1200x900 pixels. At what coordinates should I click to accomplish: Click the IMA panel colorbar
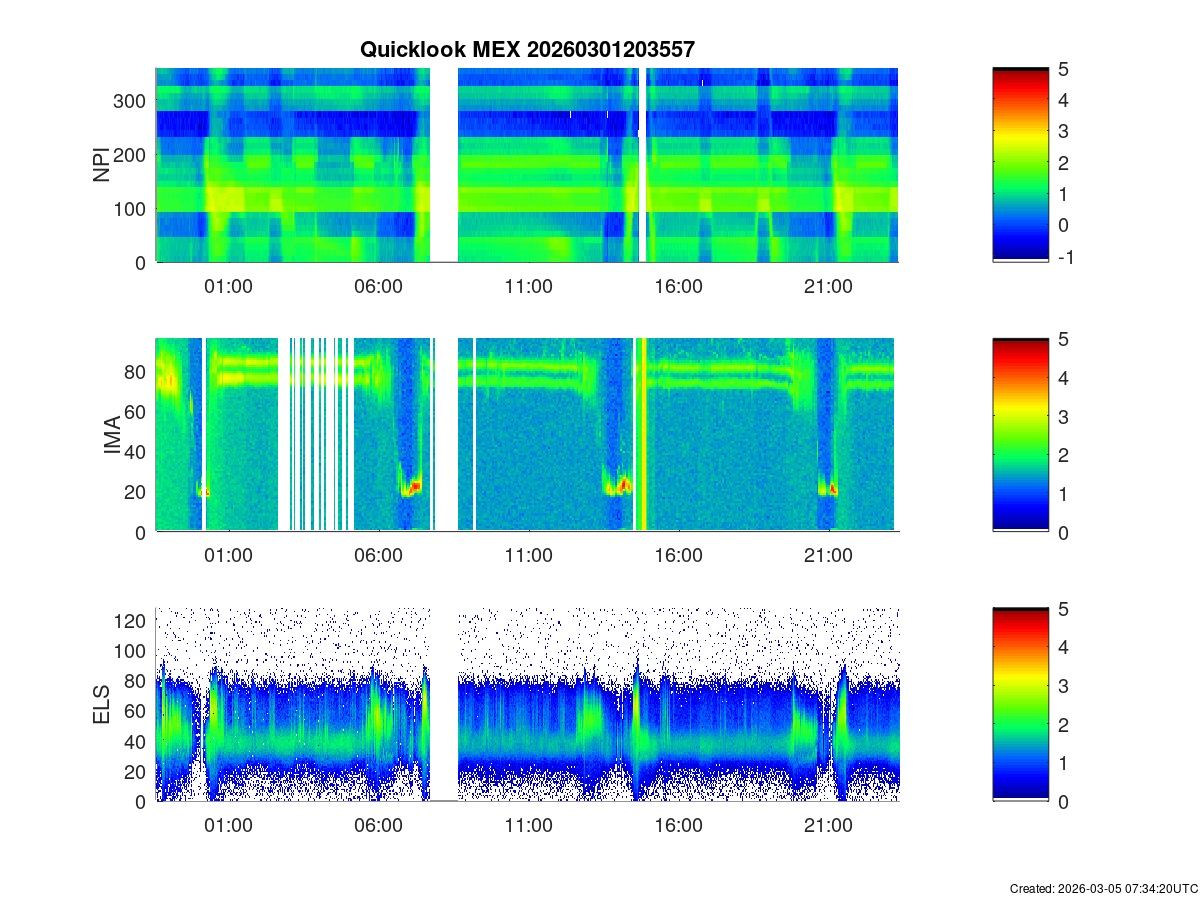[1020, 435]
